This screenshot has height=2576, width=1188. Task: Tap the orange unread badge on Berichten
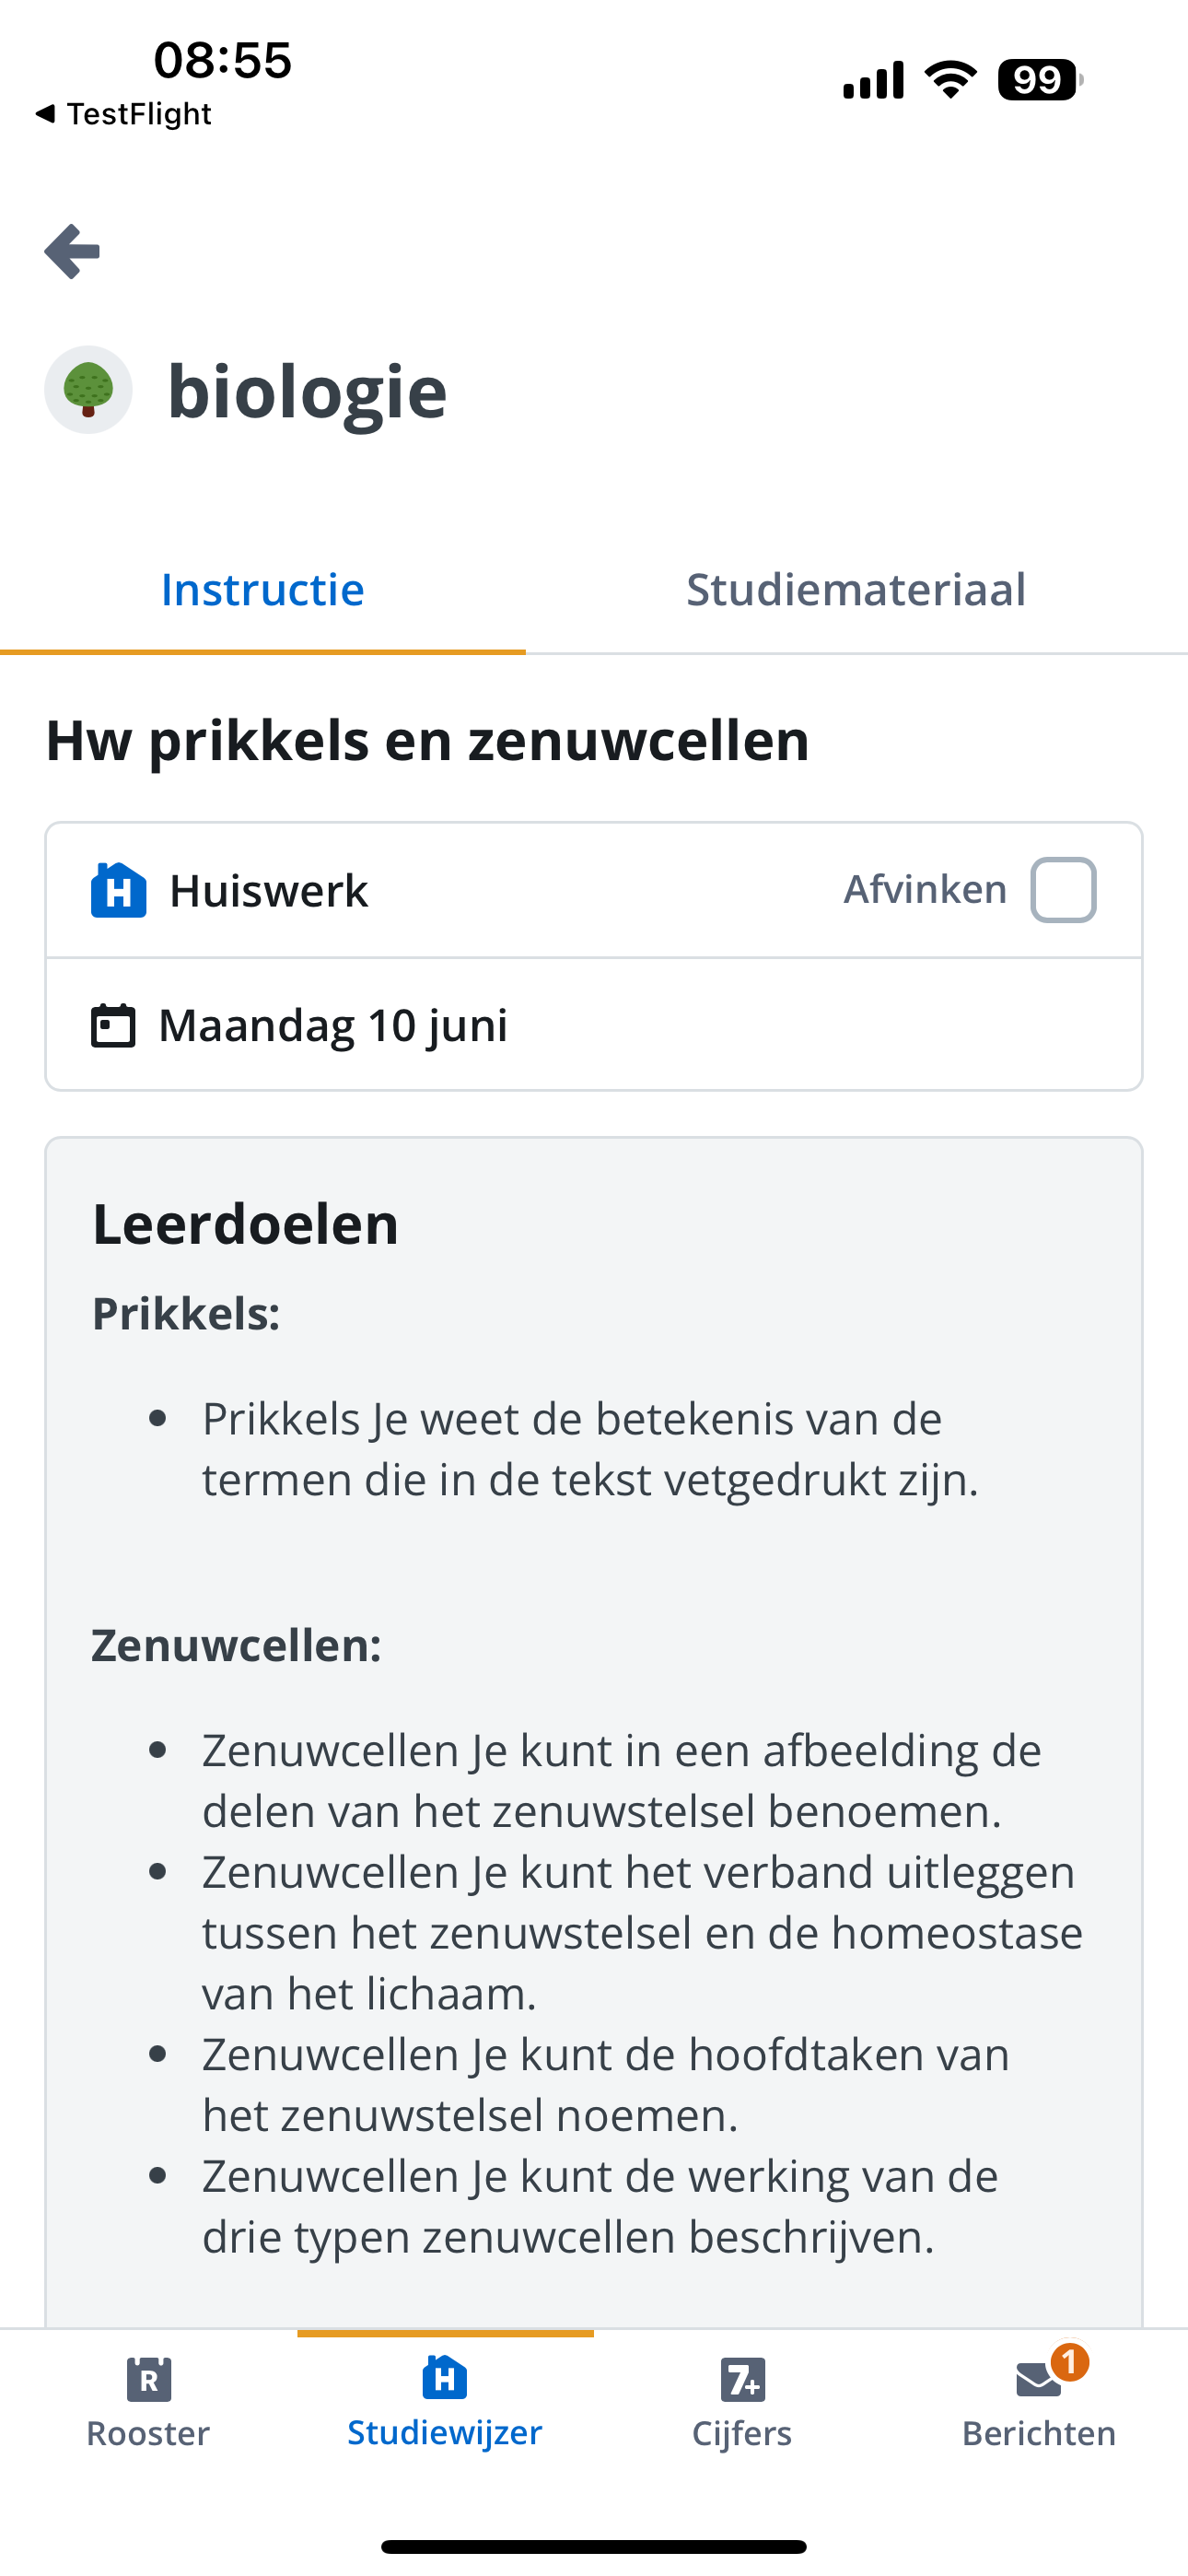tap(1069, 2362)
